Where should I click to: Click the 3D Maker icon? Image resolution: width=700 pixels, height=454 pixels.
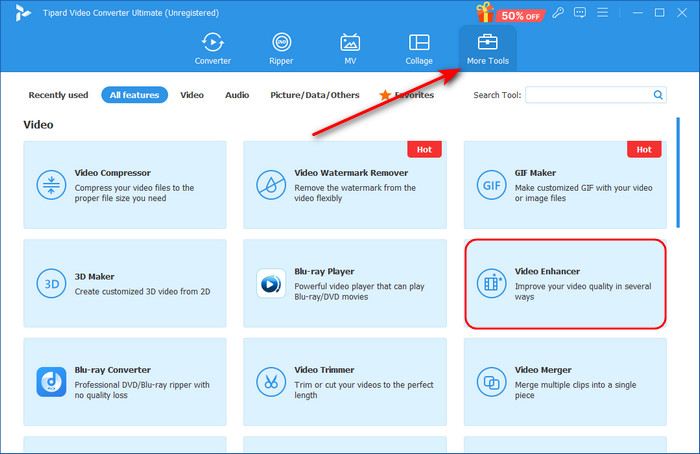51,283
